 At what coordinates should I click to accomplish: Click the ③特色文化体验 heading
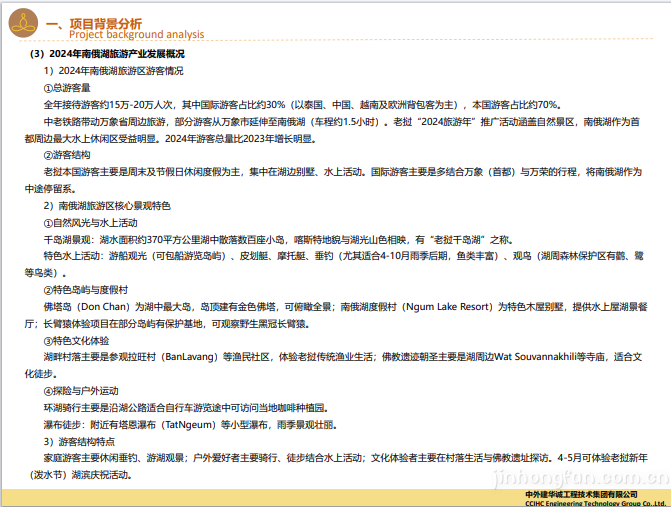(79, 341)
